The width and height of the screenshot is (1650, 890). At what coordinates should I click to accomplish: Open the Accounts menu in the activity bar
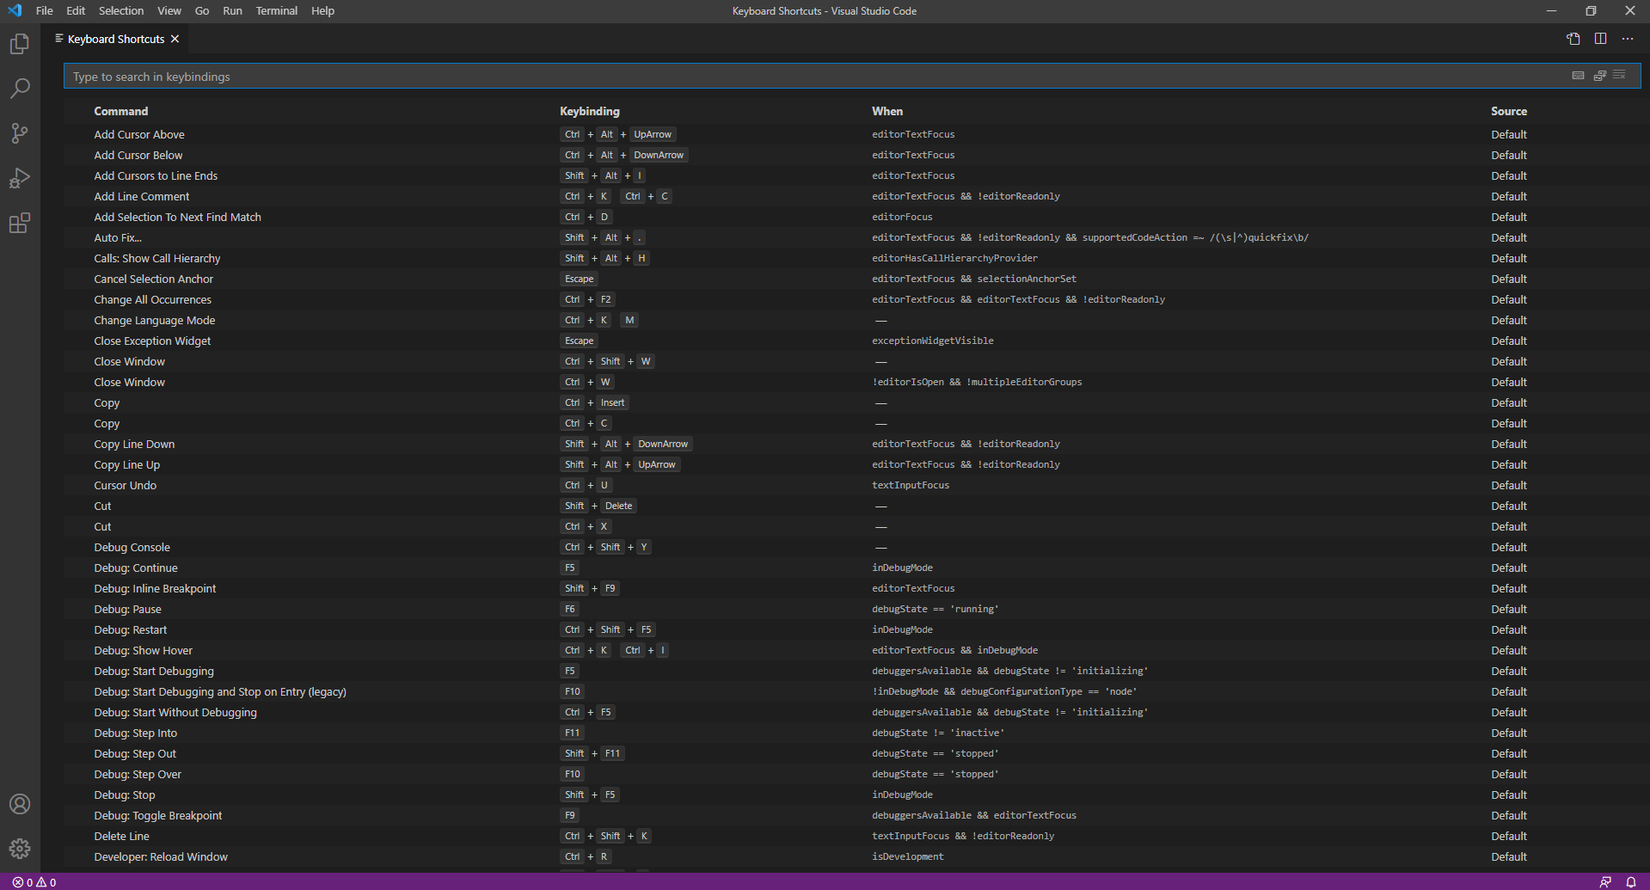20,804
